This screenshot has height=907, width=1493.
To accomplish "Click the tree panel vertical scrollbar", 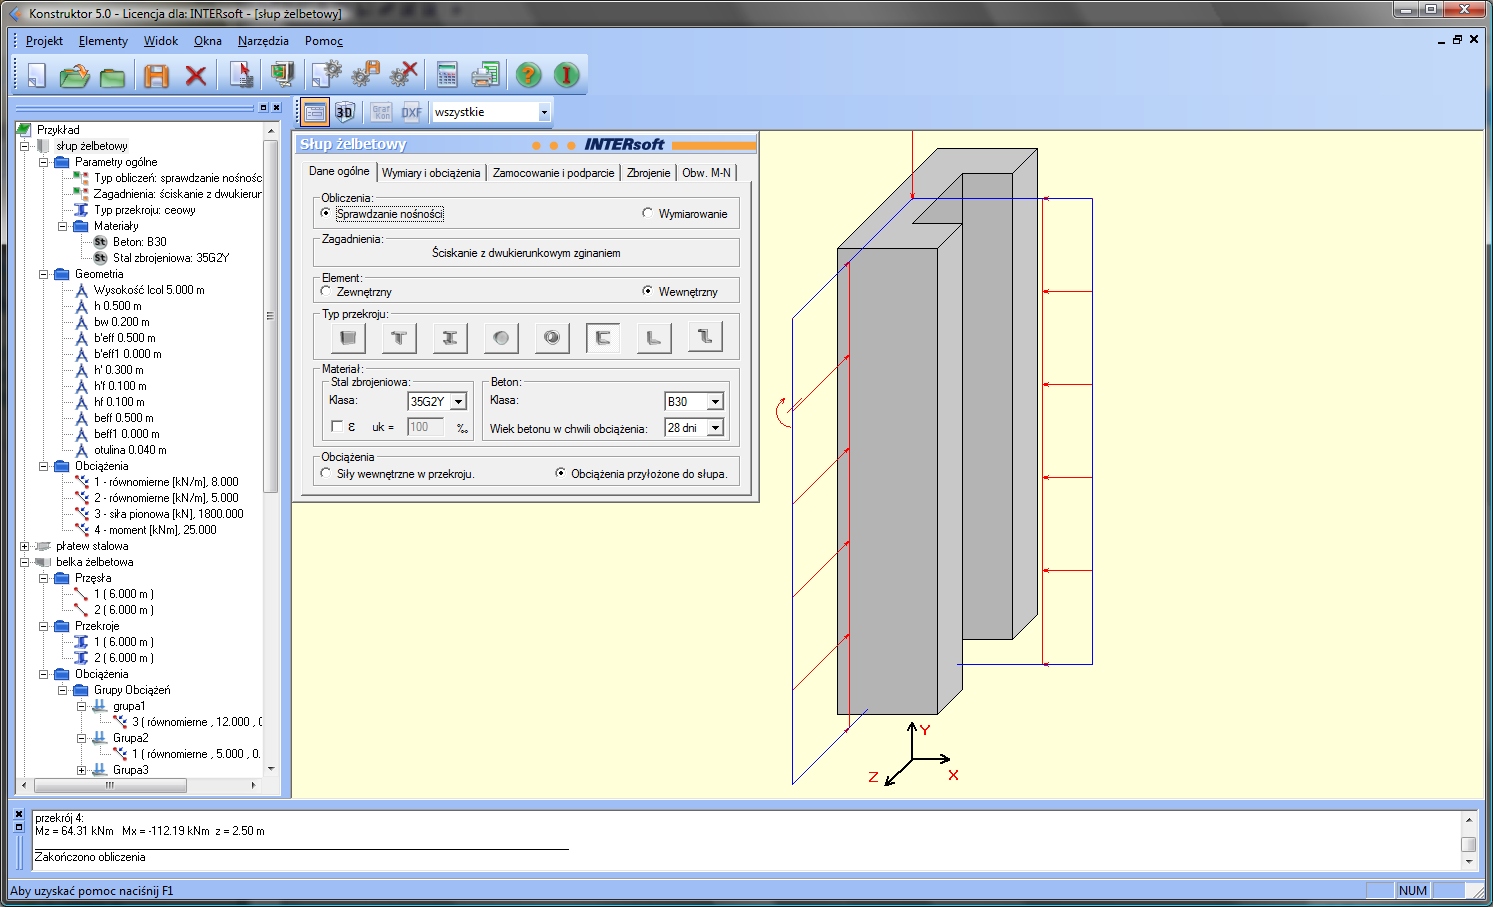I will 270,450.
